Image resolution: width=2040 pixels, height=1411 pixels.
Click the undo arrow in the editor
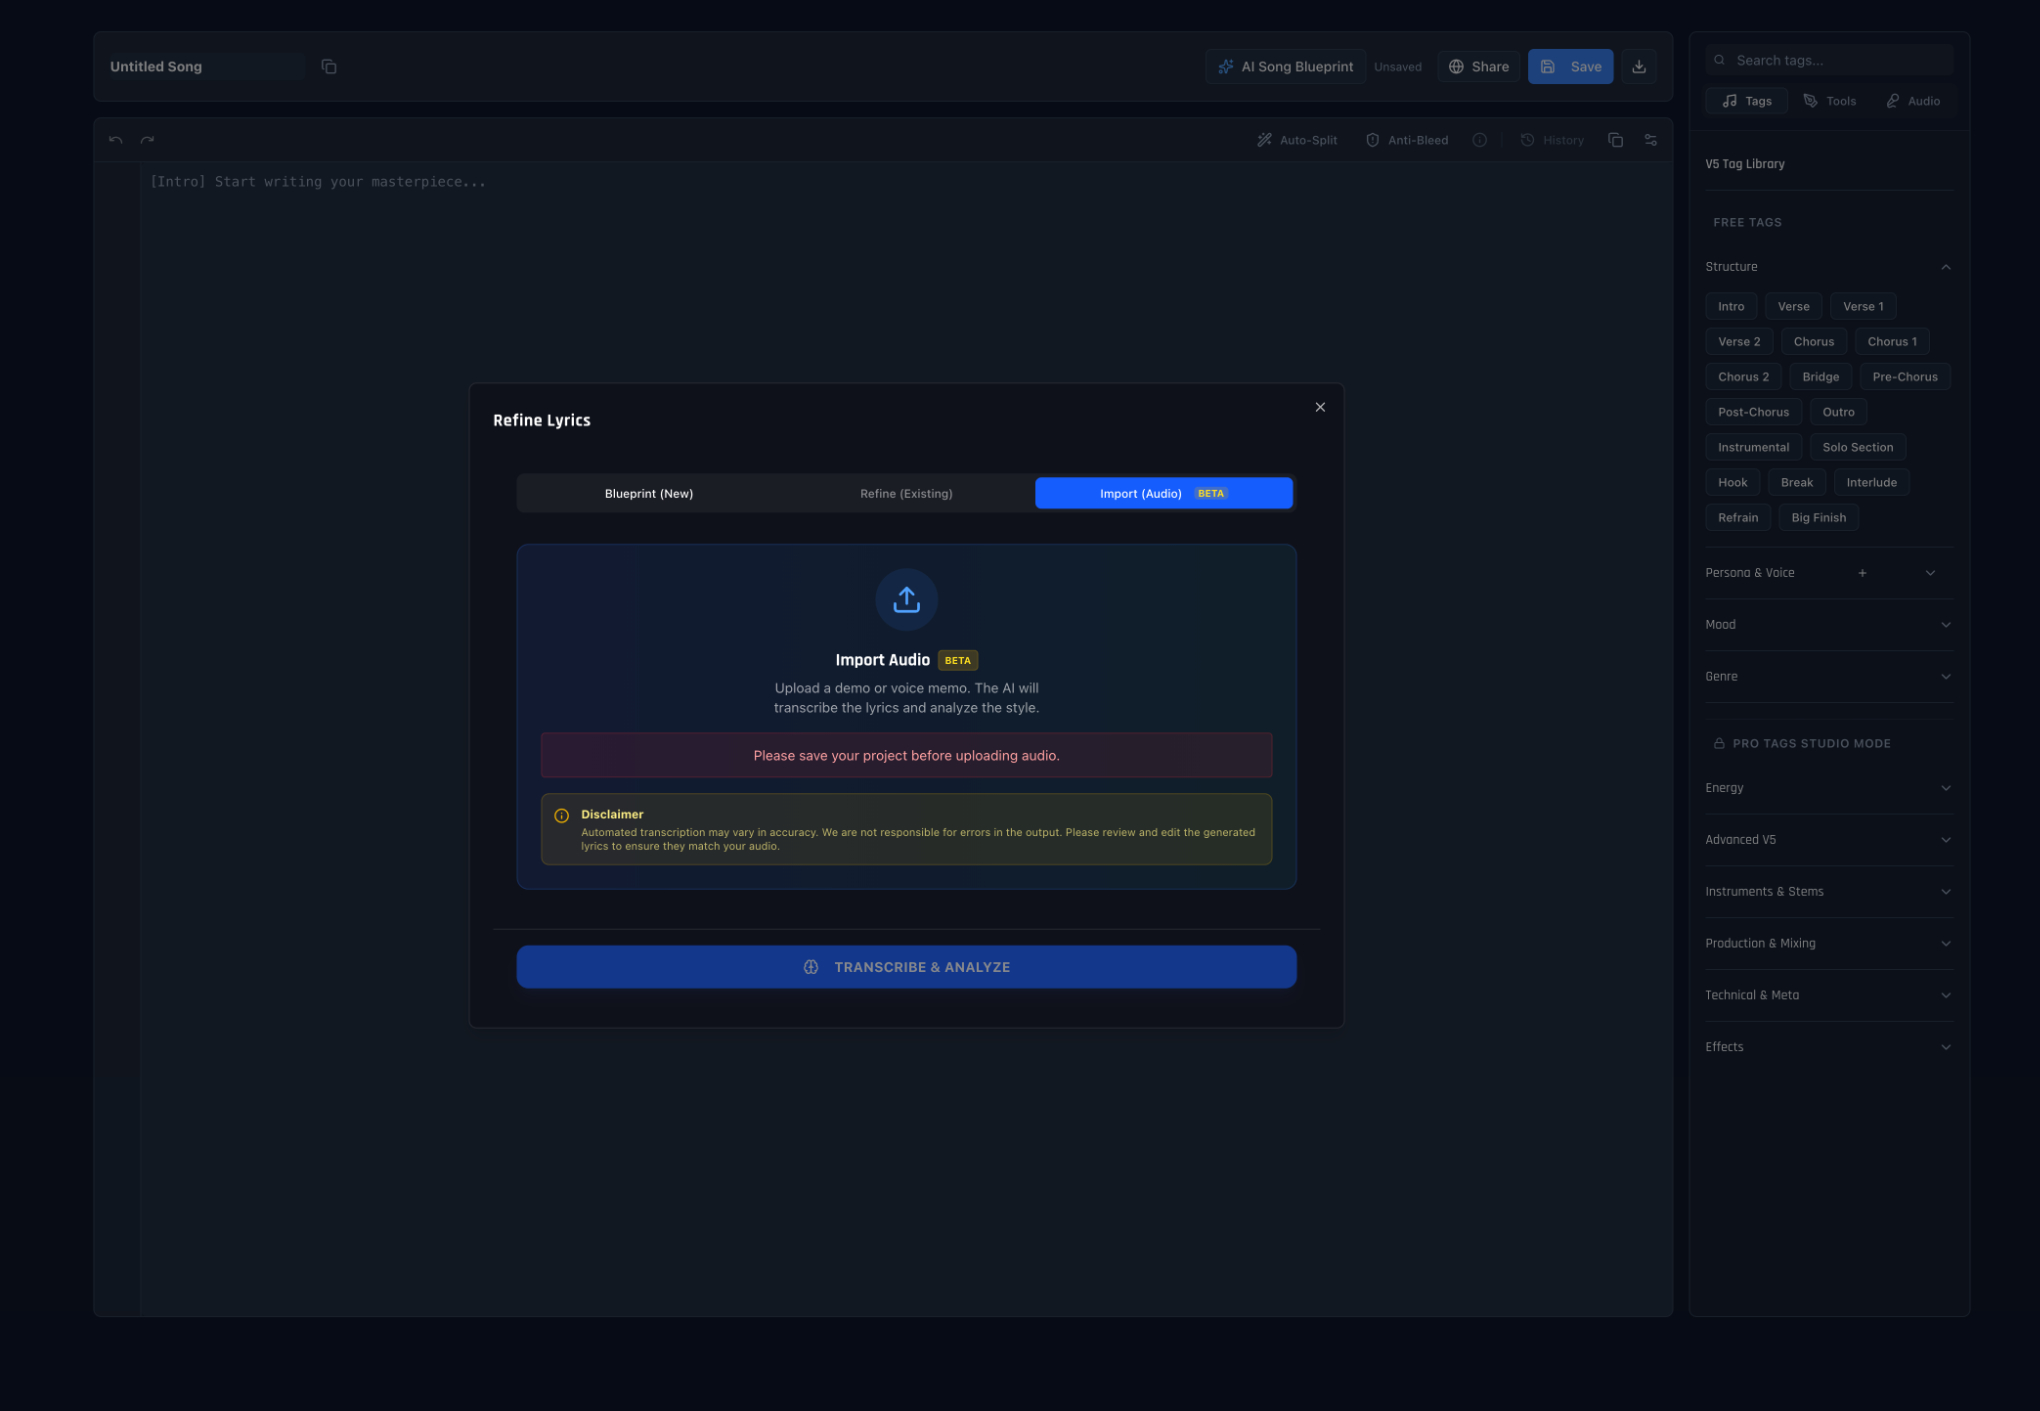click(x=115, y=140)
